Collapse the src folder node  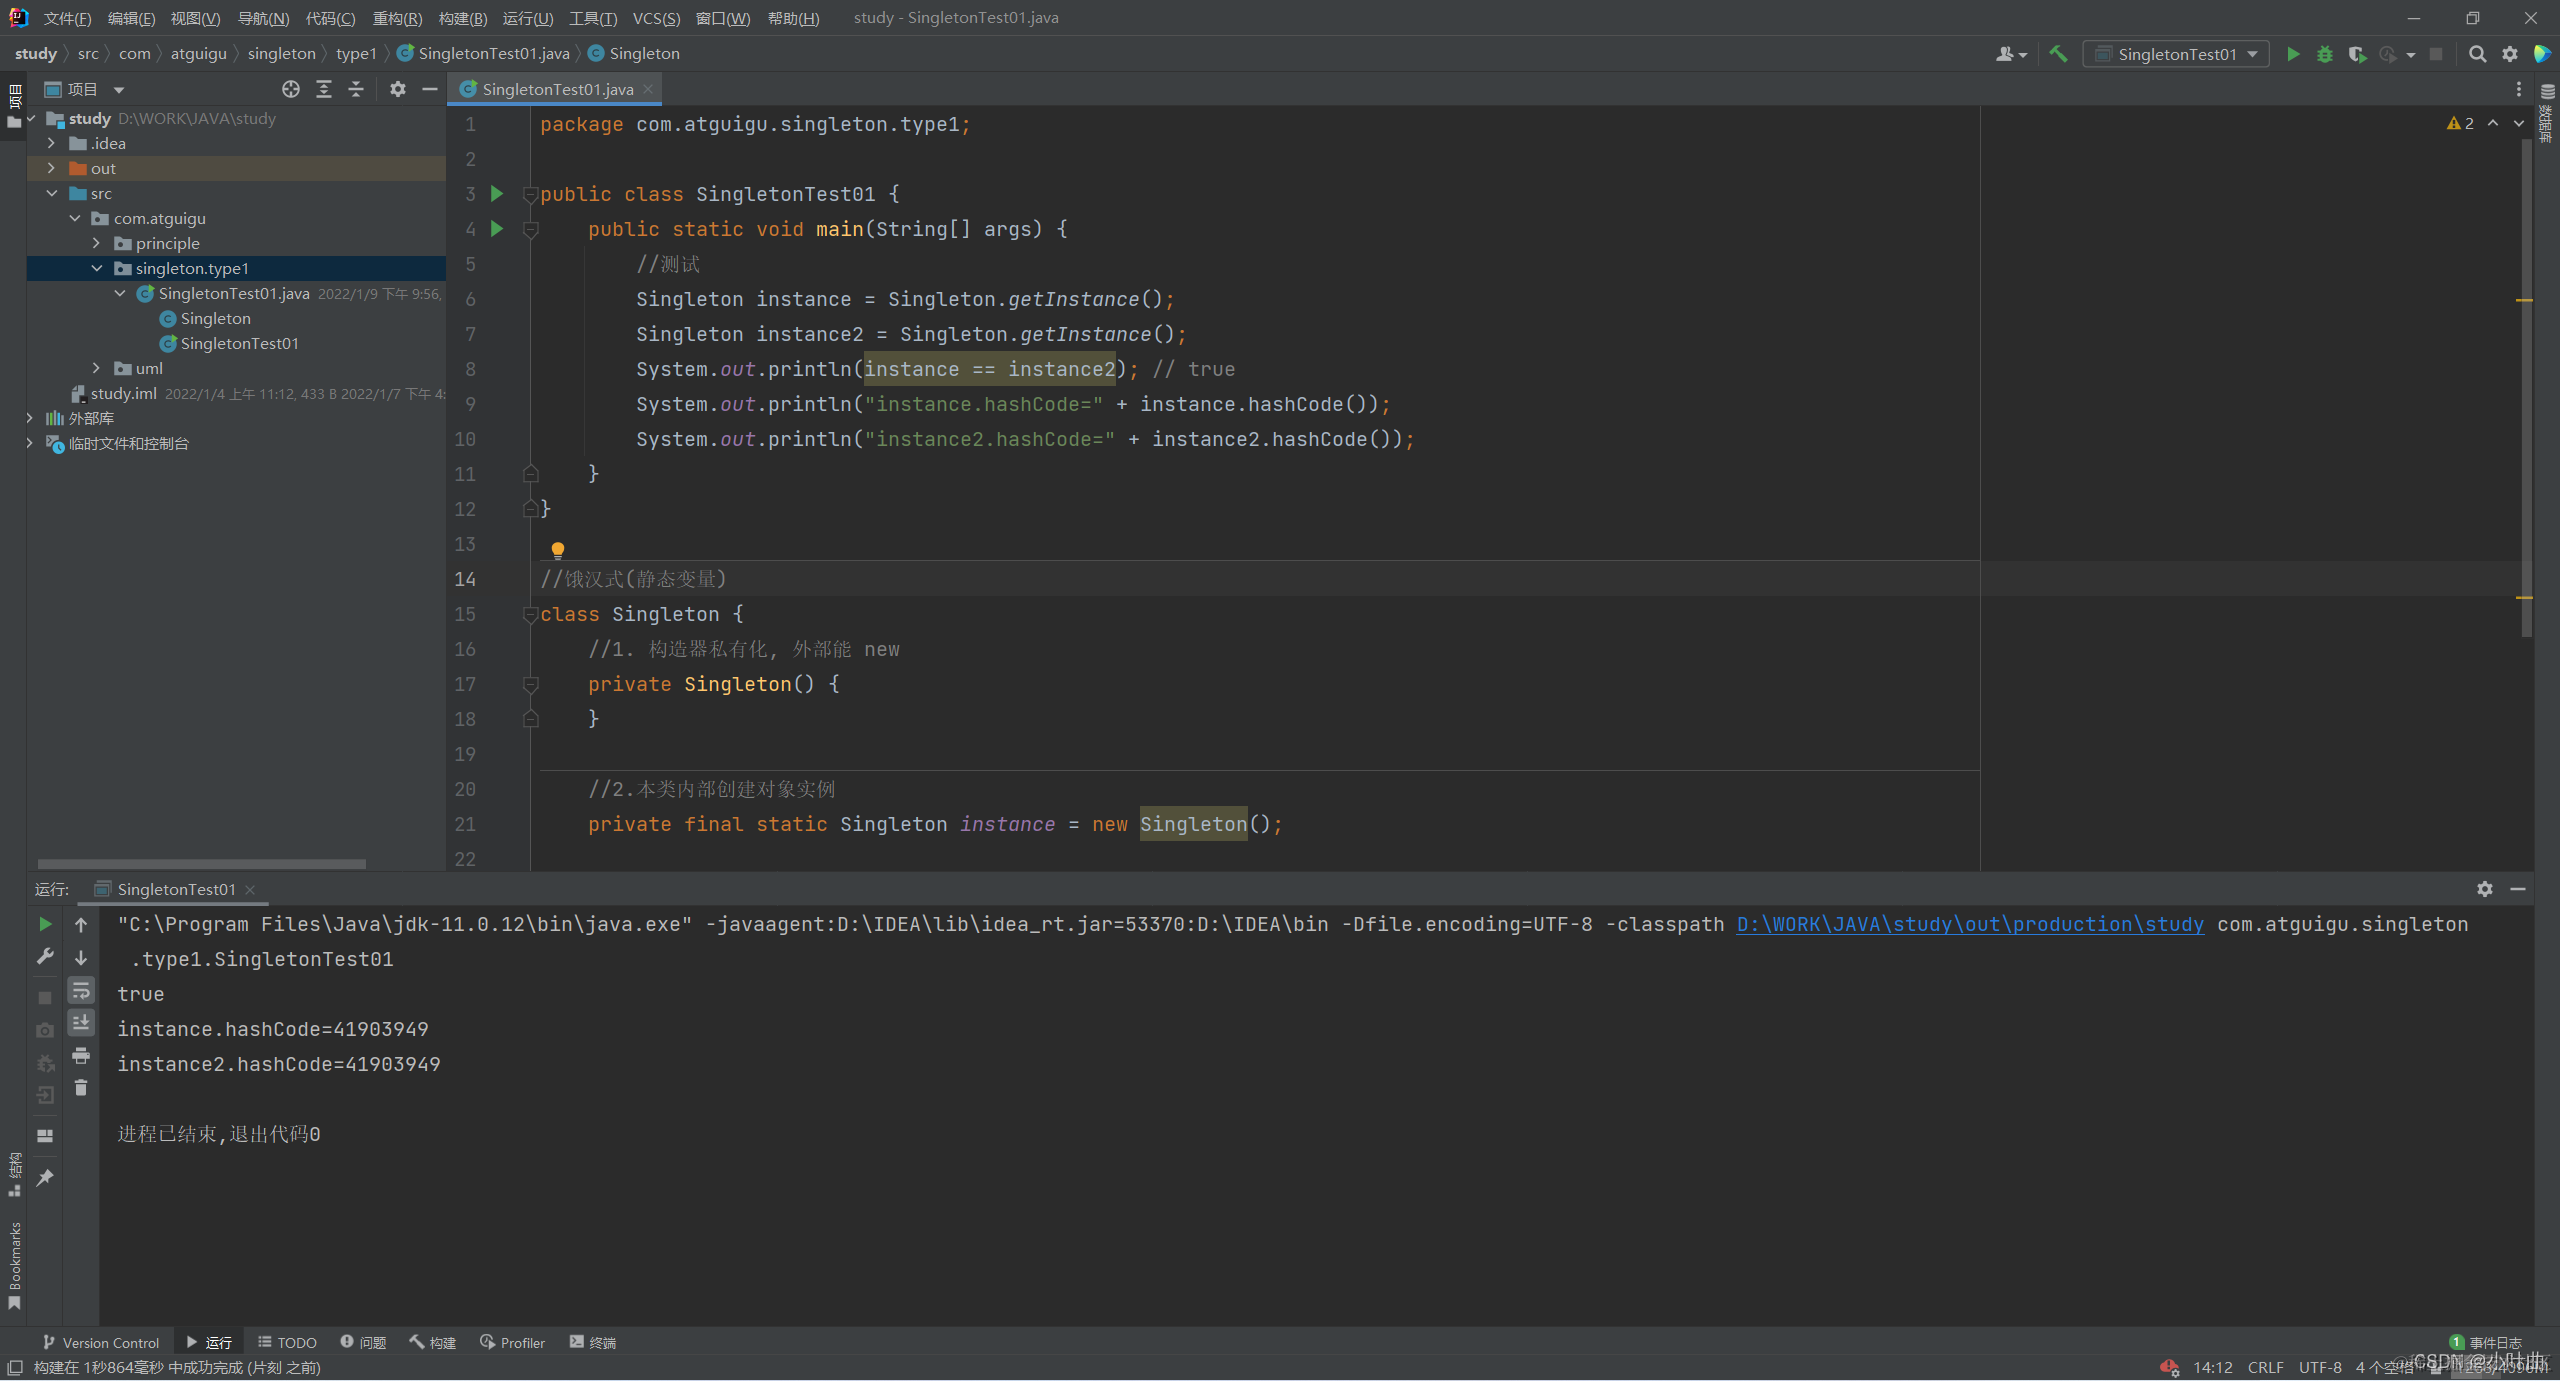coord(52,193)
